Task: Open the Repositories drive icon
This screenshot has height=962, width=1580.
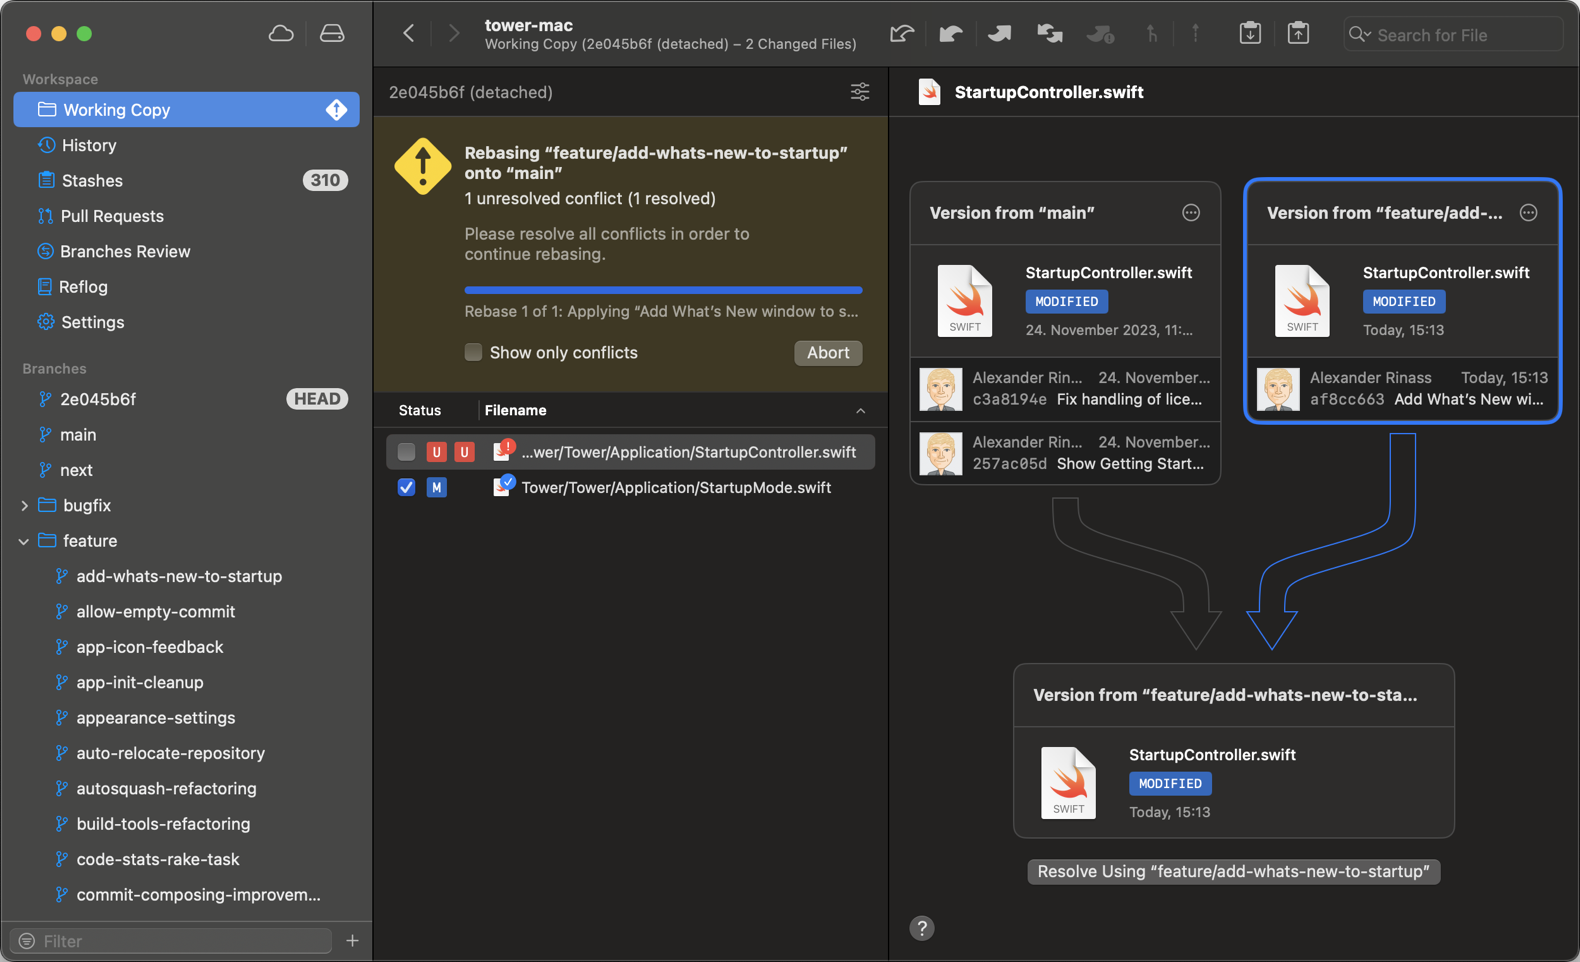Action: (x=332, y=34)
